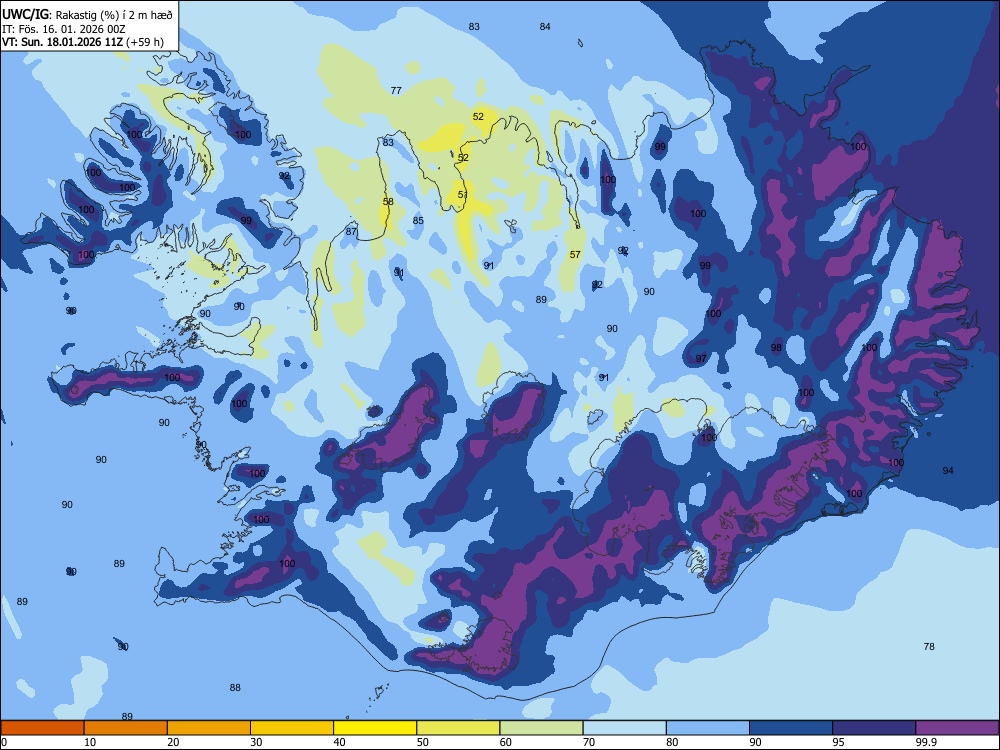
Task: Select the offshore value 78
Action: coord(929,647)
